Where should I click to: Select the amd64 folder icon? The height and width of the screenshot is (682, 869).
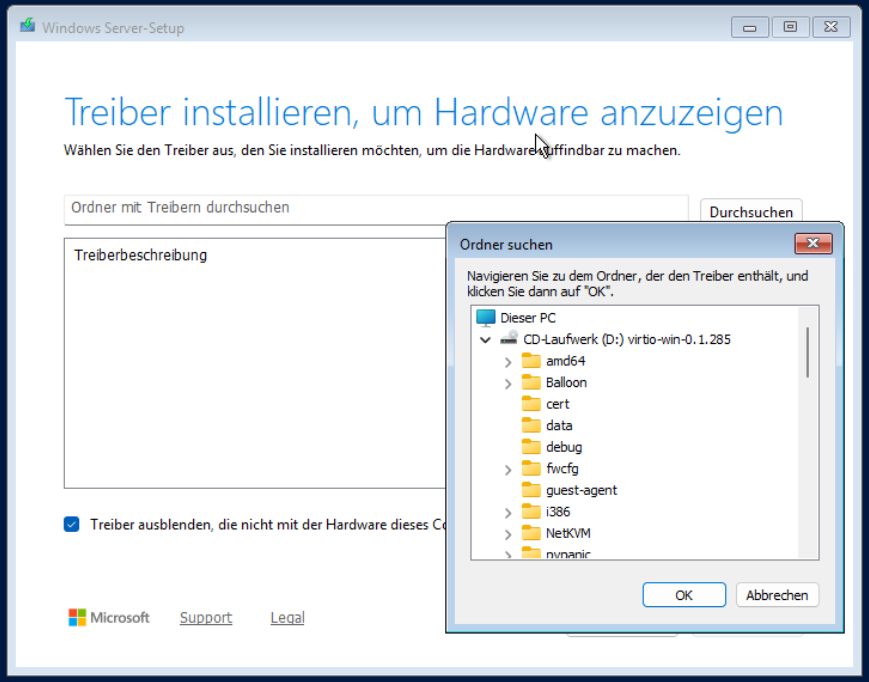point(531,361)
